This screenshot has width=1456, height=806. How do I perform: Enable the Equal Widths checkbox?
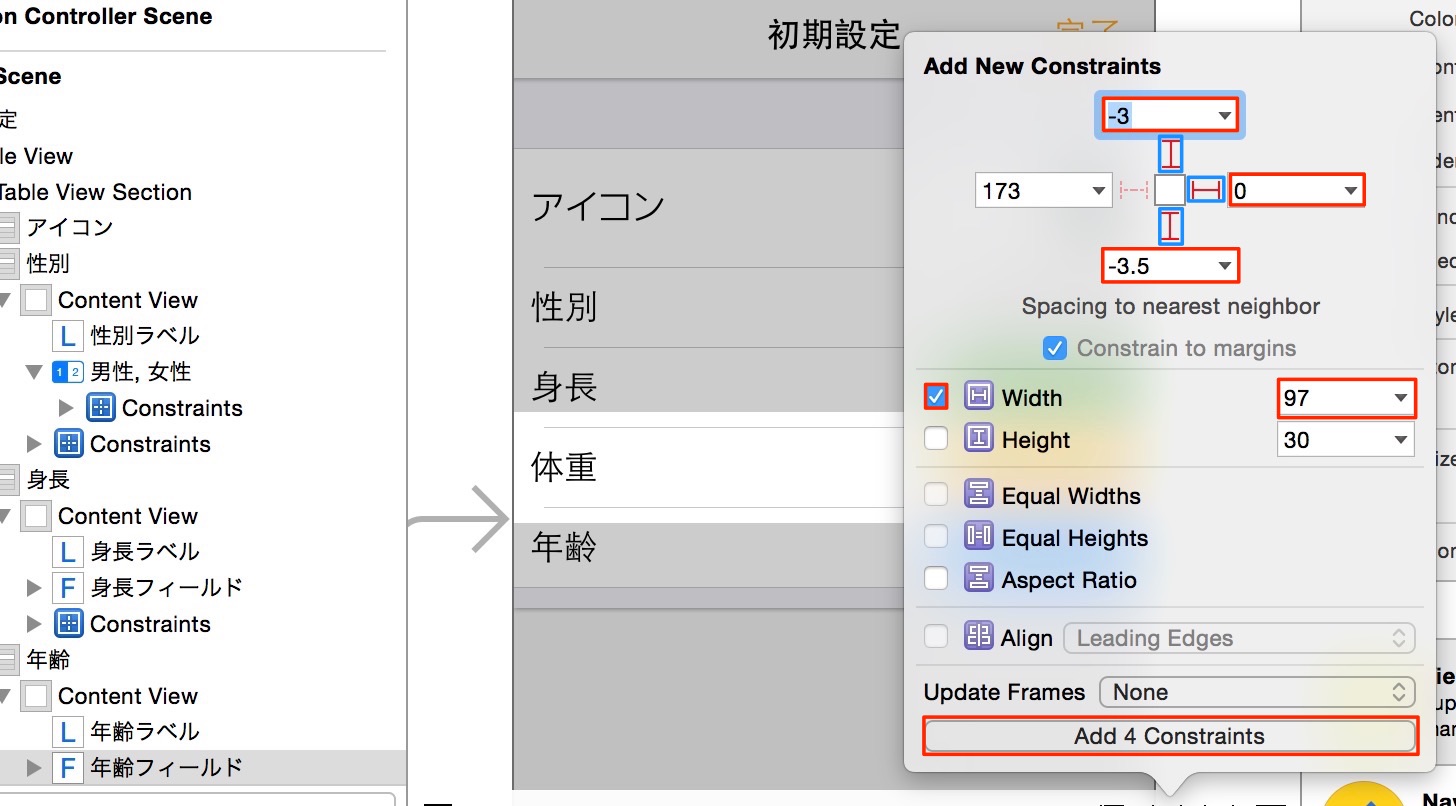[936, 495]
